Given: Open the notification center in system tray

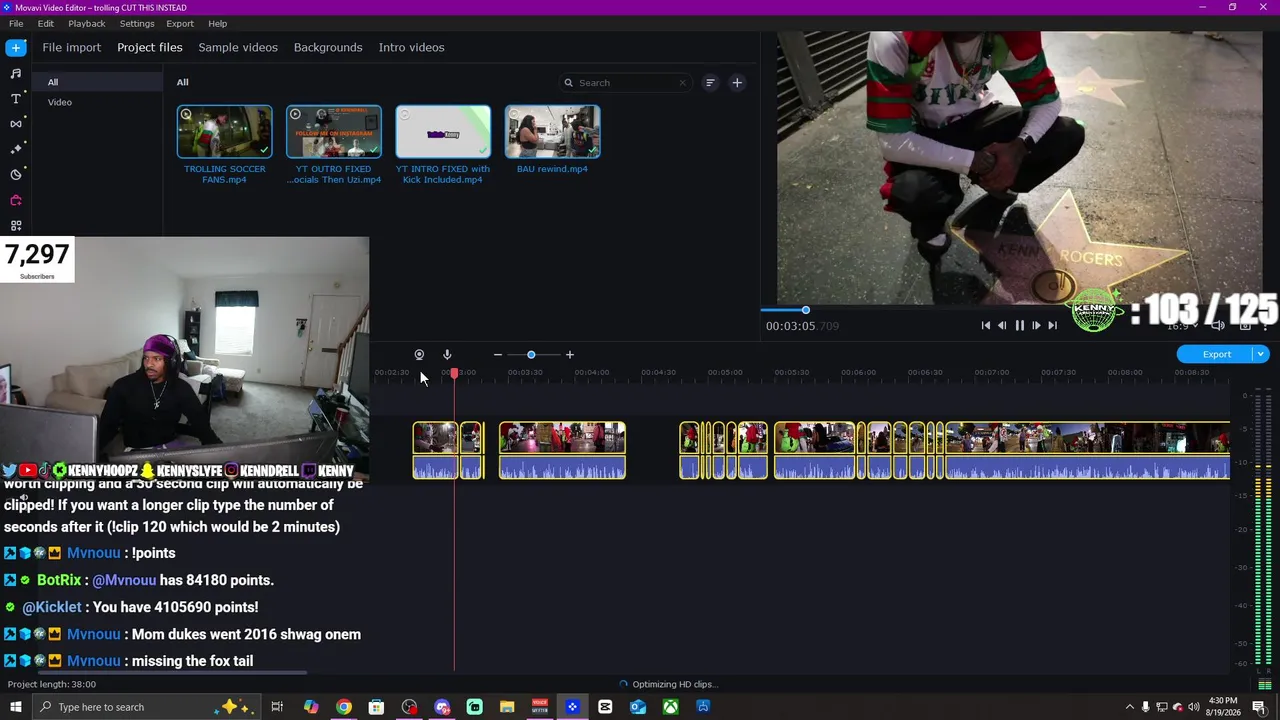Looking at the screenshot, I should pos(1259,707).
